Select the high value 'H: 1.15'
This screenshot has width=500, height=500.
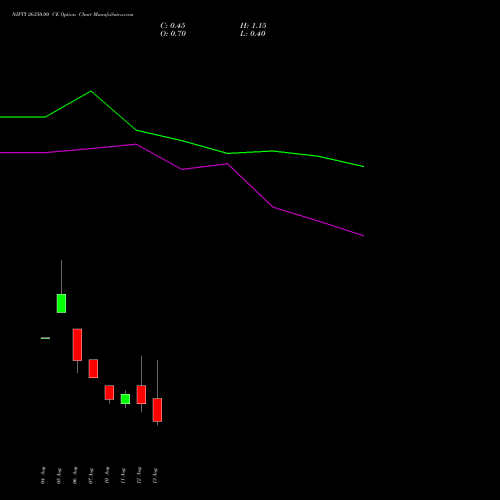pos(253,26)
